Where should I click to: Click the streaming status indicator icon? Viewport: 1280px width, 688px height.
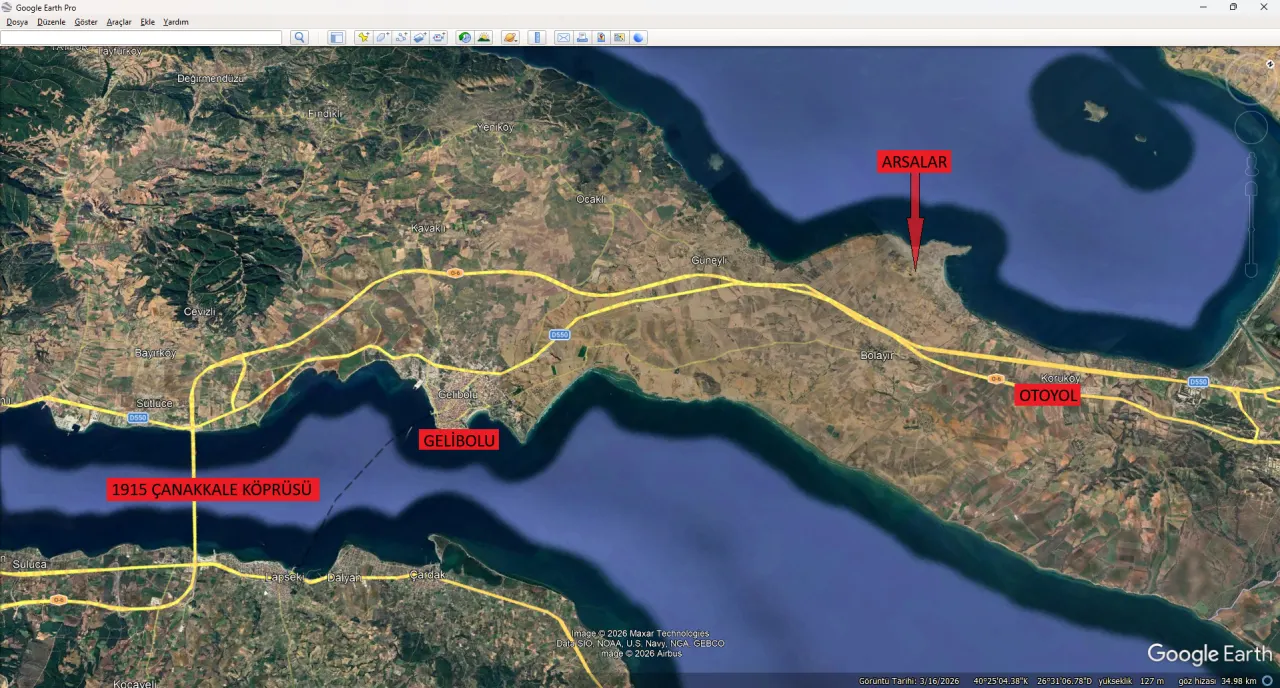click(1267, 681)
